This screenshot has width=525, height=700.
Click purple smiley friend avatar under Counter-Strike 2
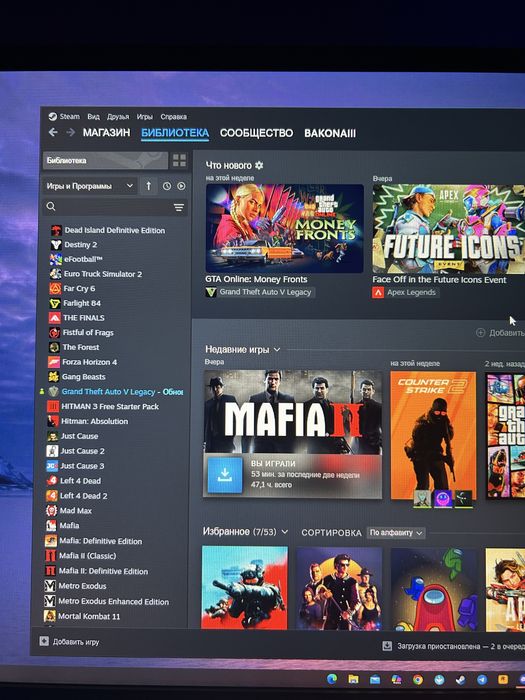(x=443, y=499)
